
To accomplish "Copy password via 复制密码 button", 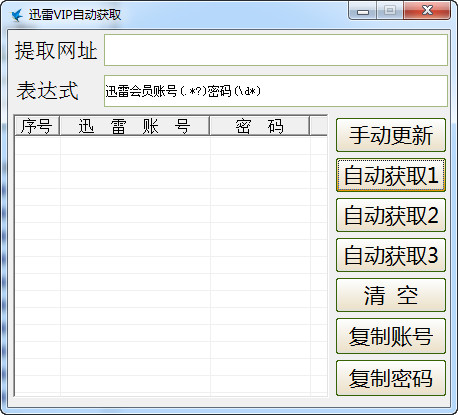I will tap(391, 378).
